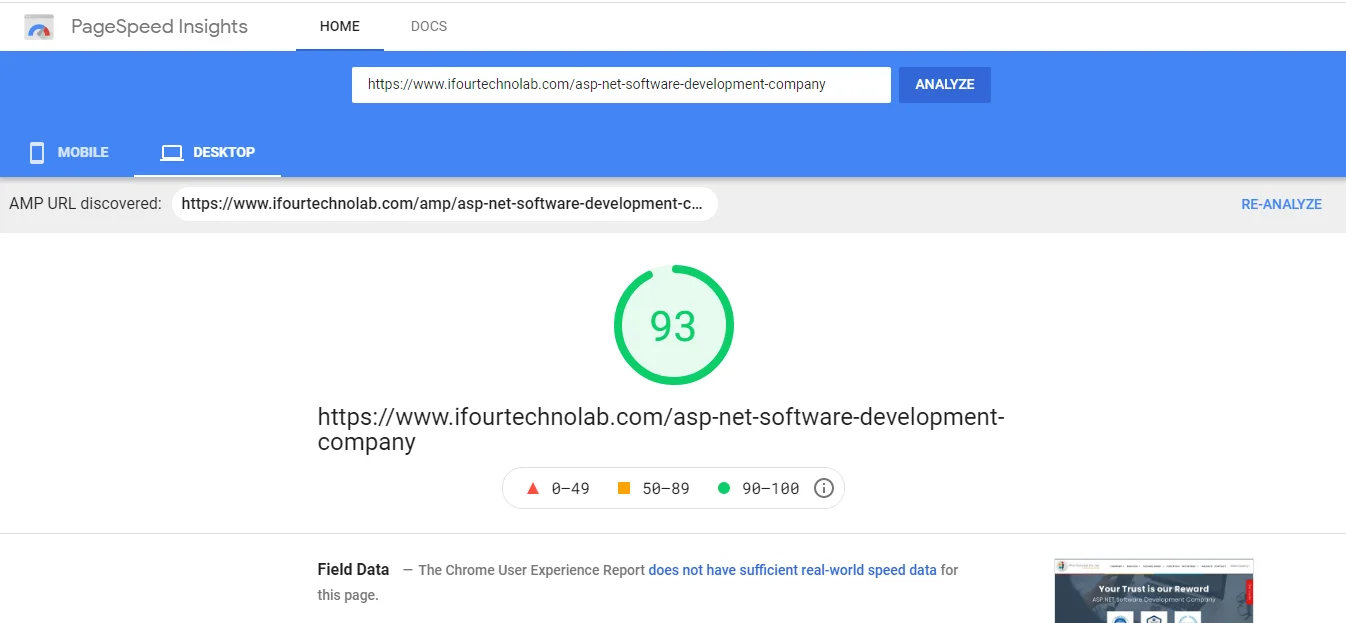Click the RE-ANALYZE link

coord(1281,204)
